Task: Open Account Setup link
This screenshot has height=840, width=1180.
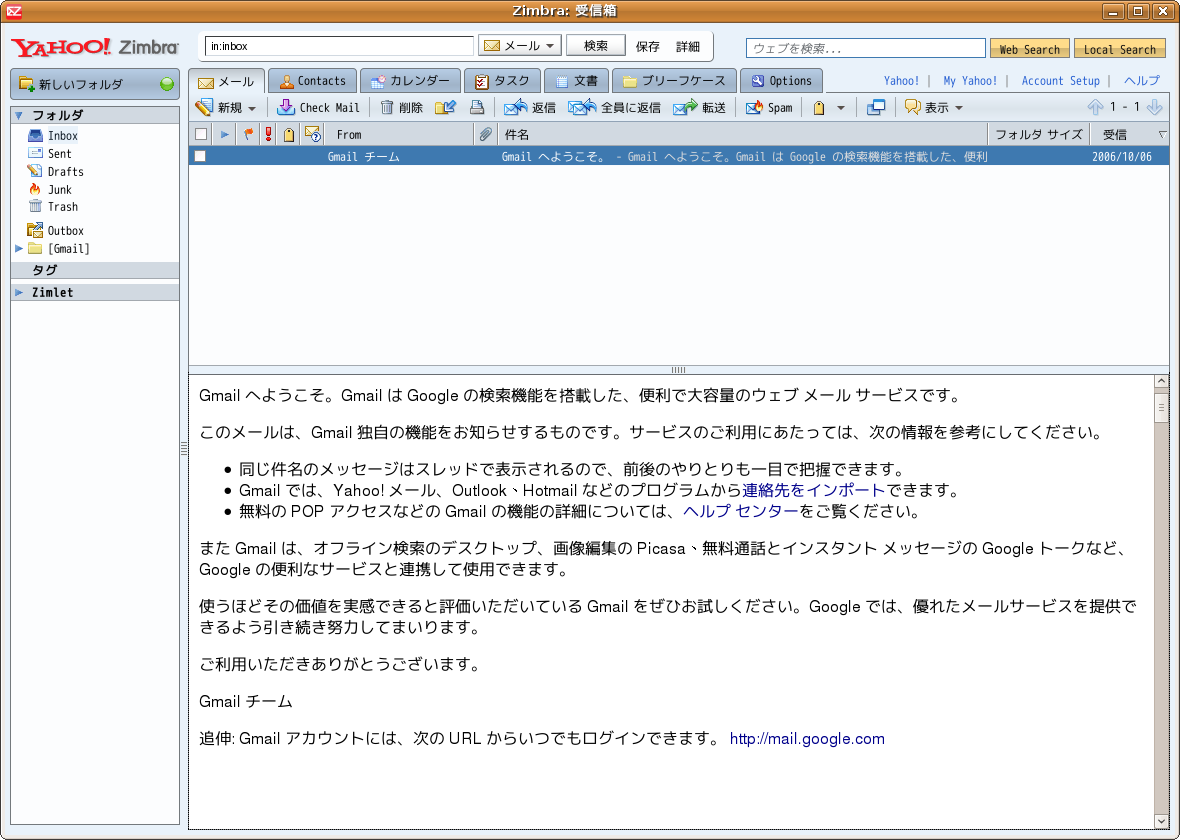Action: (1060, 81)
